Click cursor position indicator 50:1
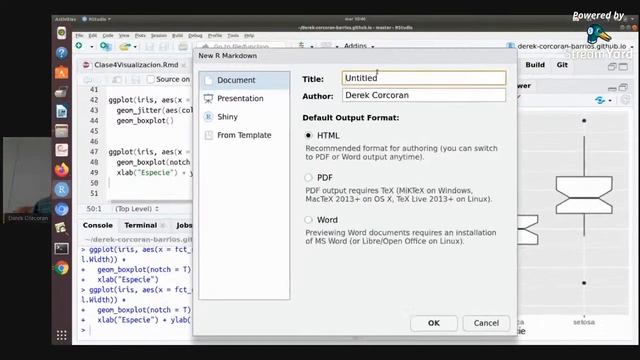Image resolution: width=640 pixels, height=360 pixels. 94,209
